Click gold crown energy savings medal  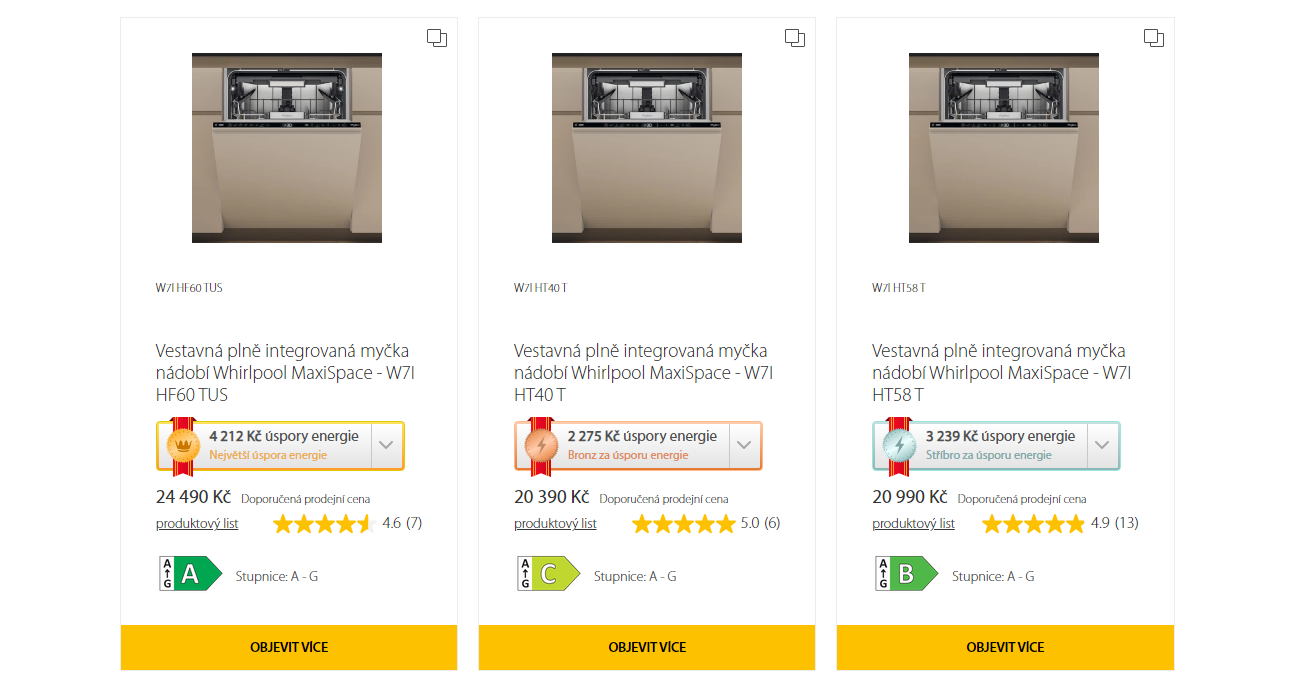click(x=183, y=445)
